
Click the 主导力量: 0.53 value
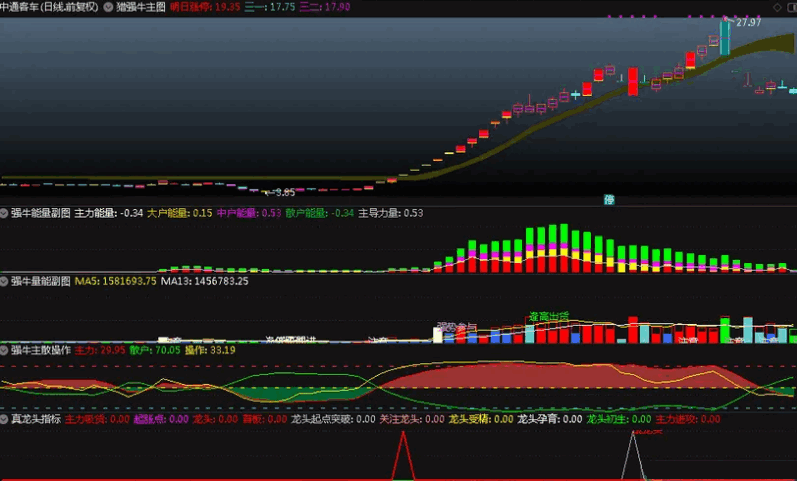tap(390, 213)
